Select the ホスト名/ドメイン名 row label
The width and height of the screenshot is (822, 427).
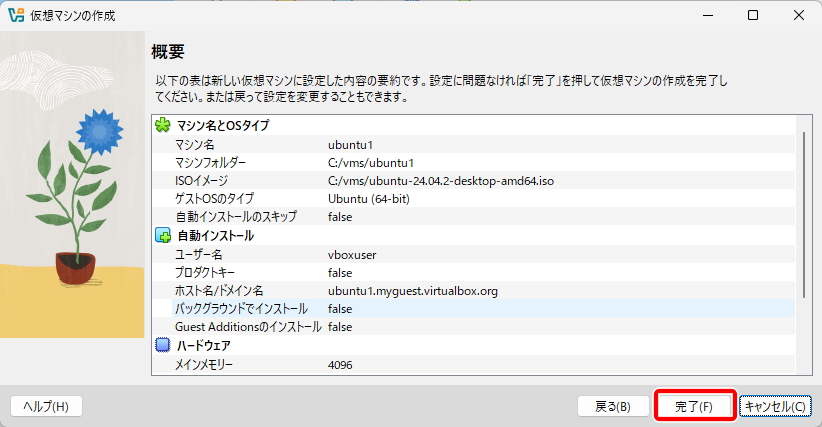219,291
